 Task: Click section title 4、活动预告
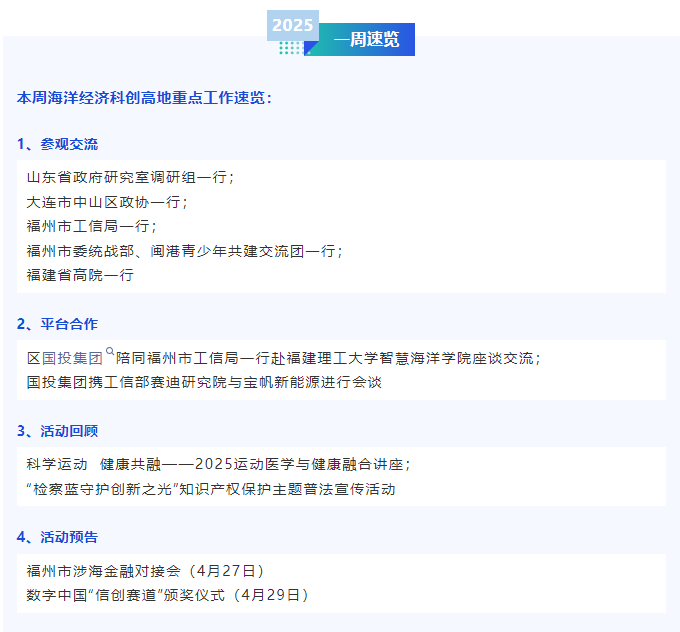coord(58,537)
